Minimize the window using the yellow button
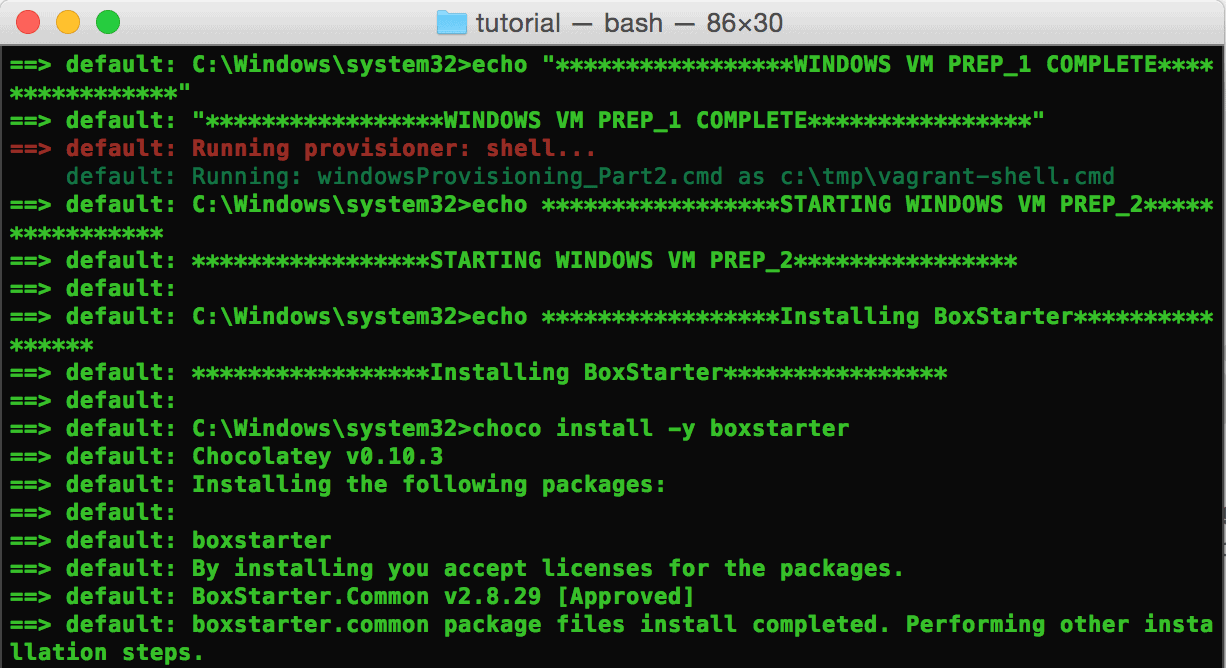 point(68,22)
